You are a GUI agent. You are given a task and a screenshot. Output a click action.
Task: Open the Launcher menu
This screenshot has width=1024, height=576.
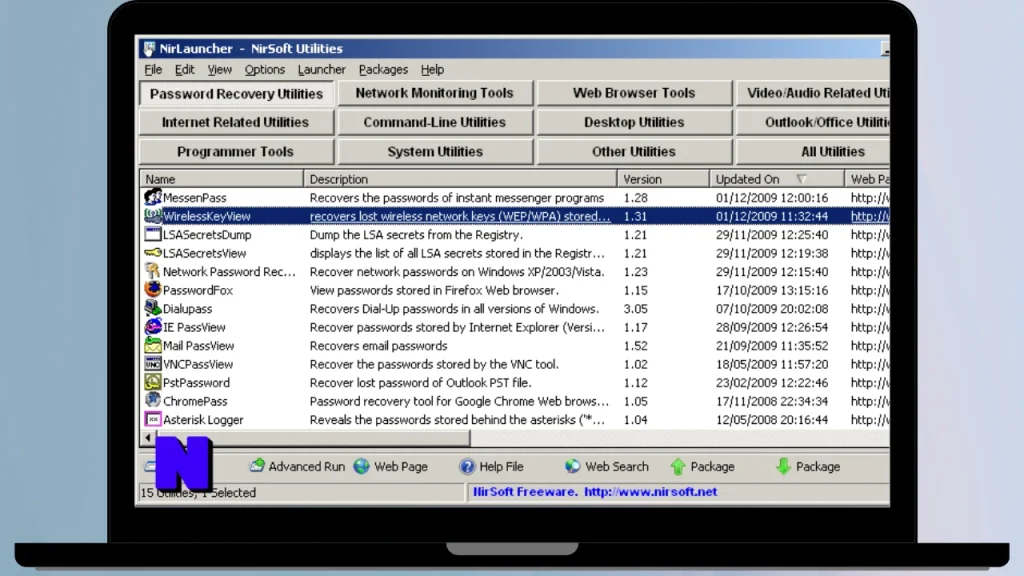click(321, 69)
